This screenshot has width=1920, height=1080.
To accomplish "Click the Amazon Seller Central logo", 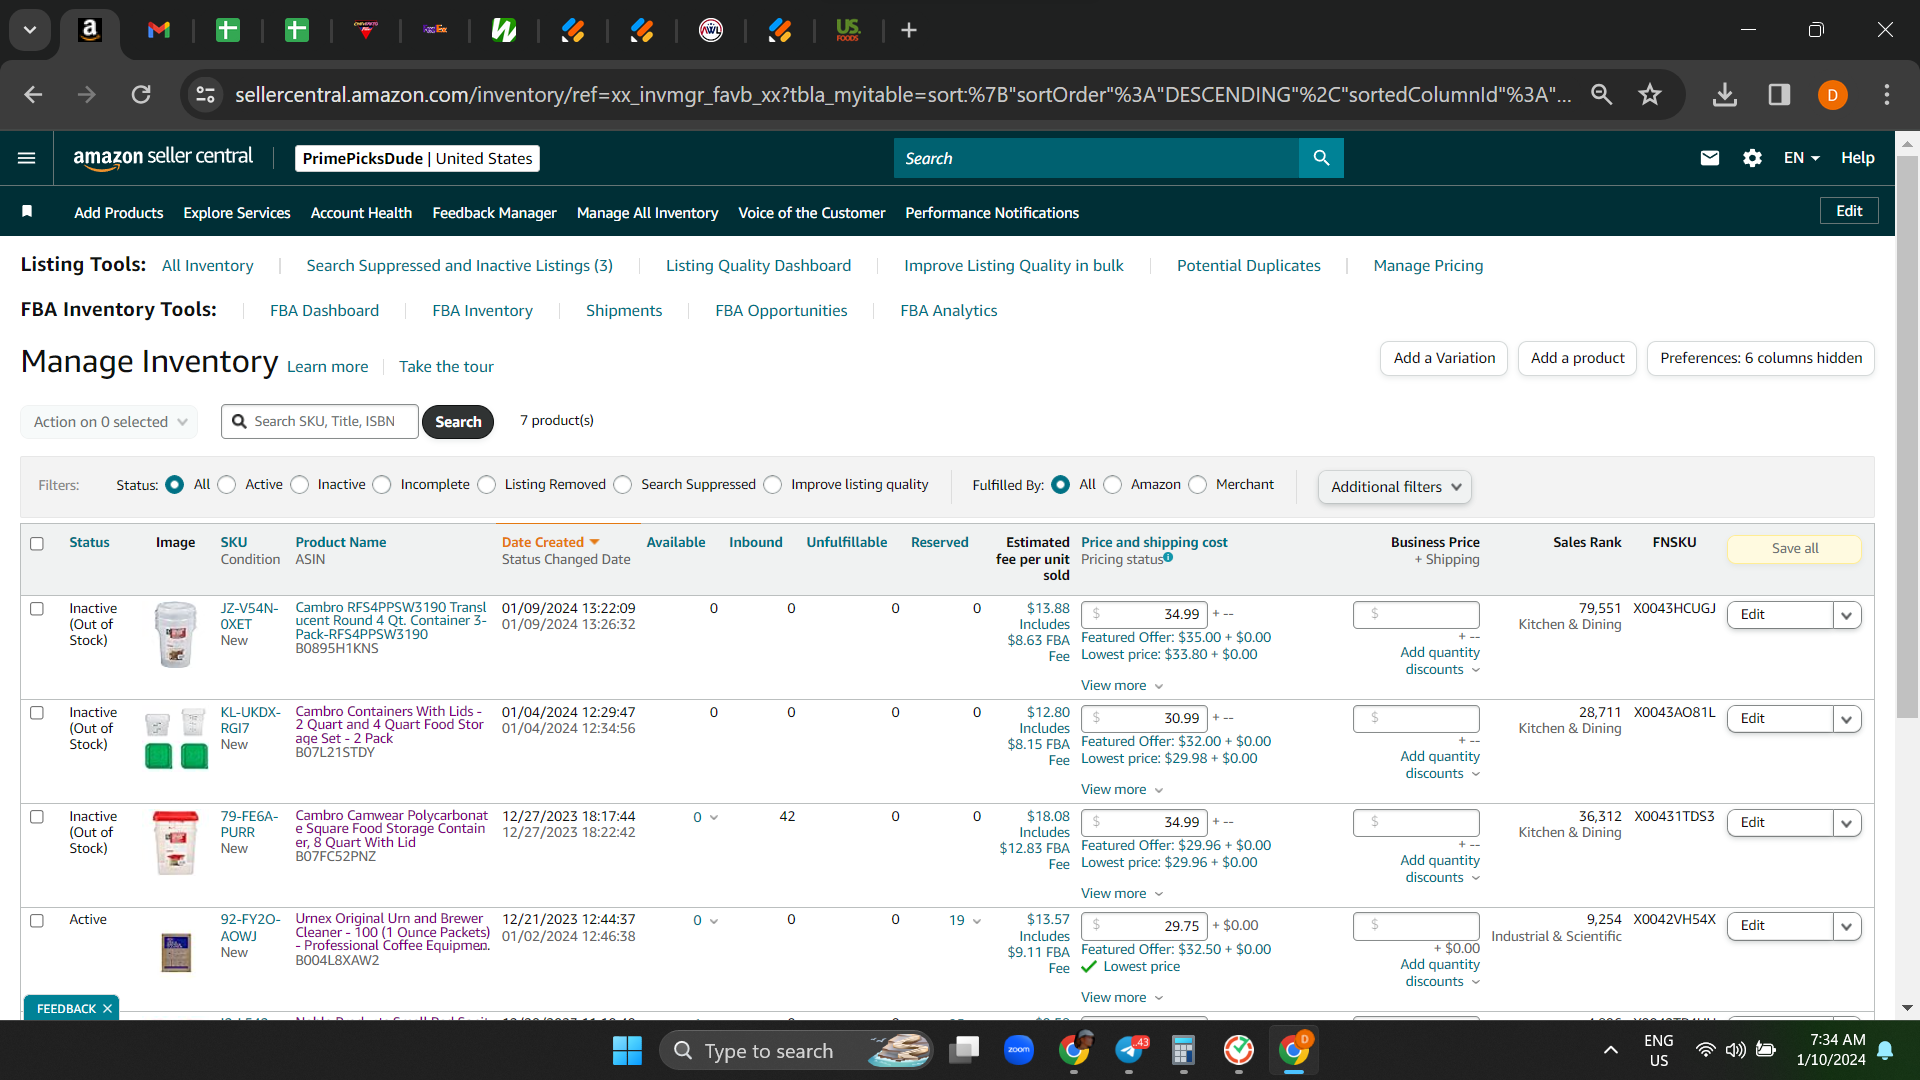I will [163, 158].
